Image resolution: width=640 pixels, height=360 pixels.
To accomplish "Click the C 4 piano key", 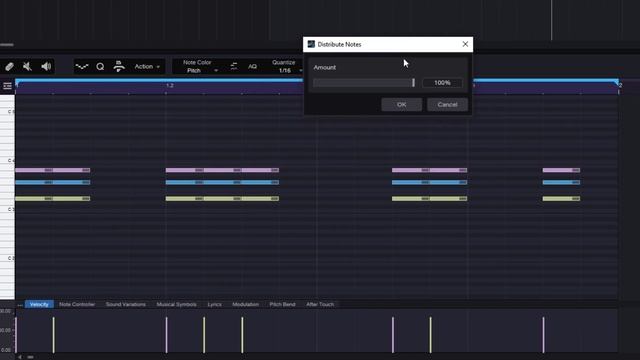I will pos(7,160).
